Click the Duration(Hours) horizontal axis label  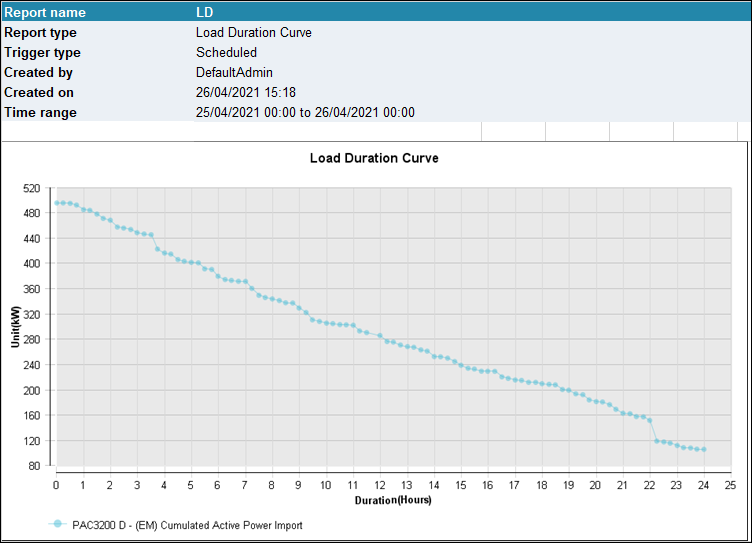click(395, 499)
